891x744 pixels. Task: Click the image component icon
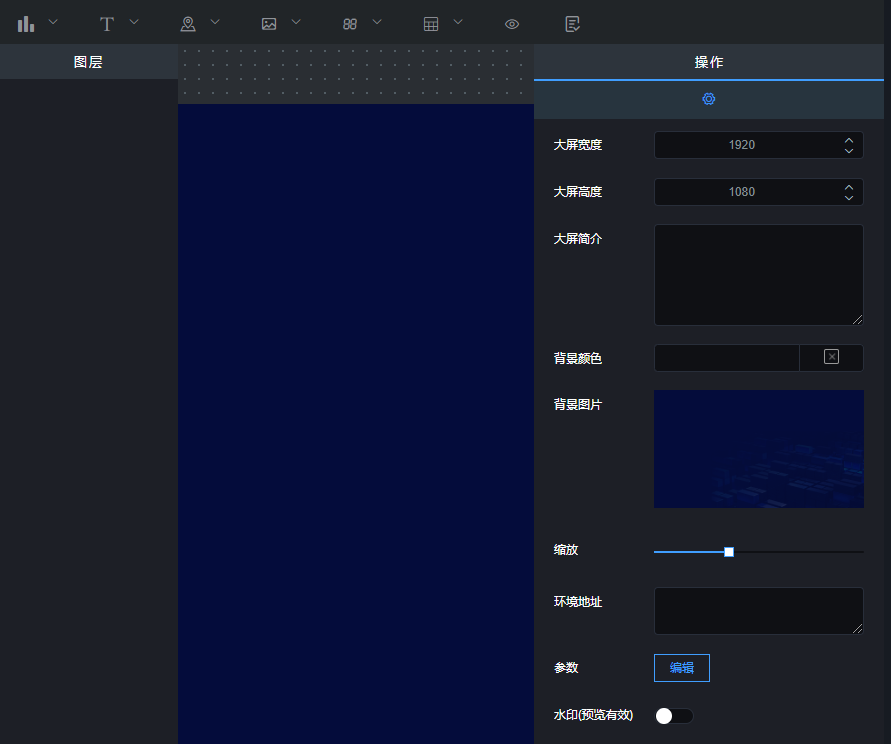[x=269, y=23]
